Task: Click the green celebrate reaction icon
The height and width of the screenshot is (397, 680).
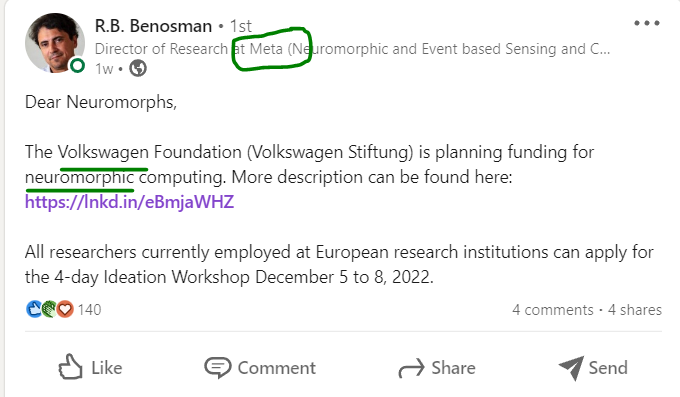Action: pyautogui.click(x=49, y=309)
